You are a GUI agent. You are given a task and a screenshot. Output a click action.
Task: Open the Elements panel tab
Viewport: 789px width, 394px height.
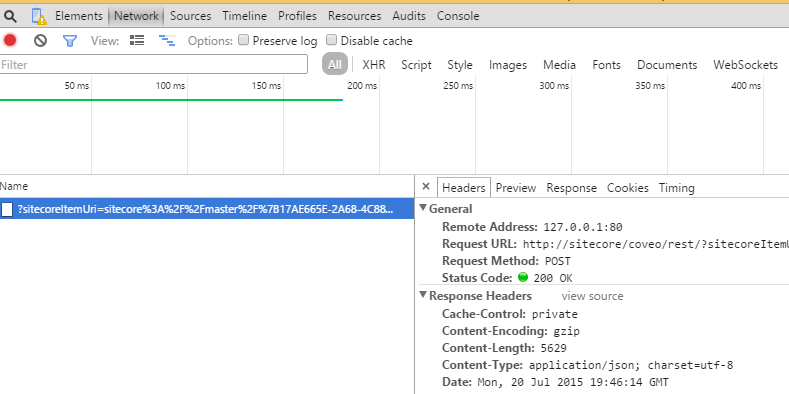[78, 16]
